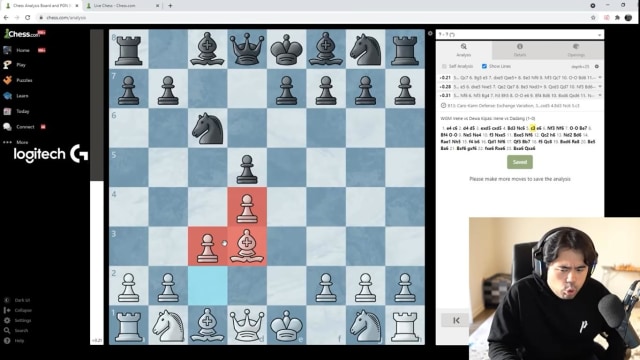Open engine settings gear beside depth
This screenshot has width=640, height=360.
click(x=597, y=67)
